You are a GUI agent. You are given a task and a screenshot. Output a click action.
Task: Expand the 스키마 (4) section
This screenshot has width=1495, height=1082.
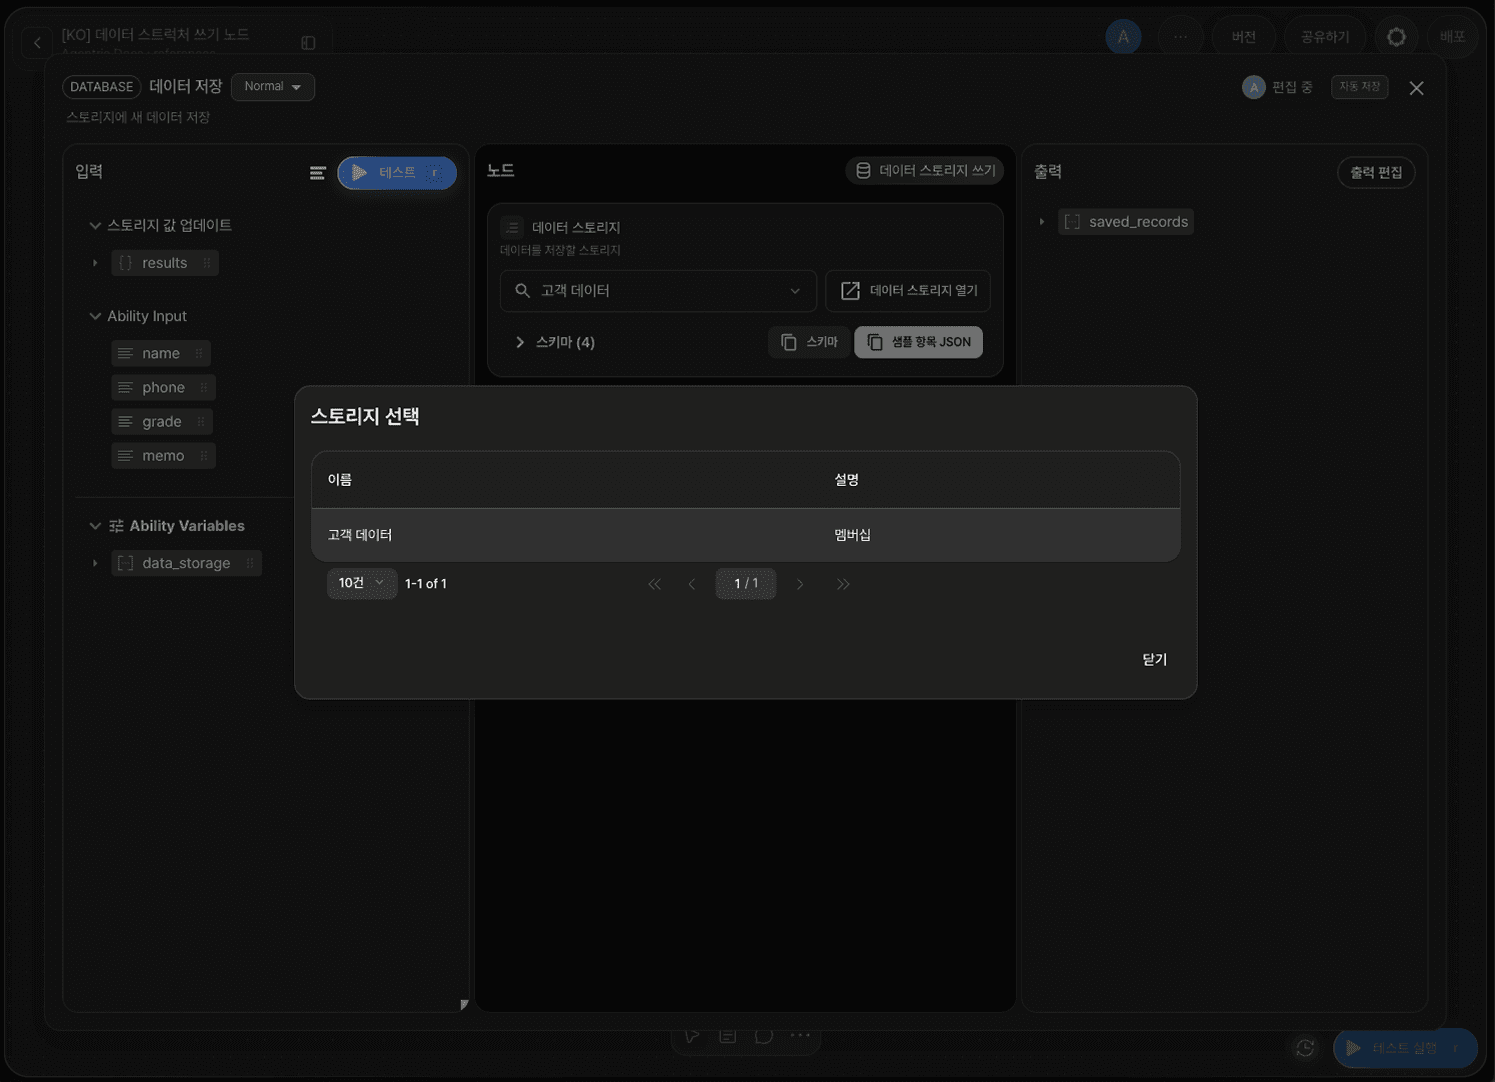point(519,342)
